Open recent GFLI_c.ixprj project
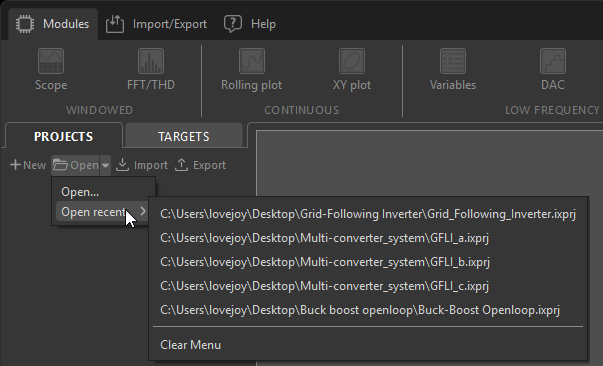Viewport: 603px width, 366px height. (368, 286)
